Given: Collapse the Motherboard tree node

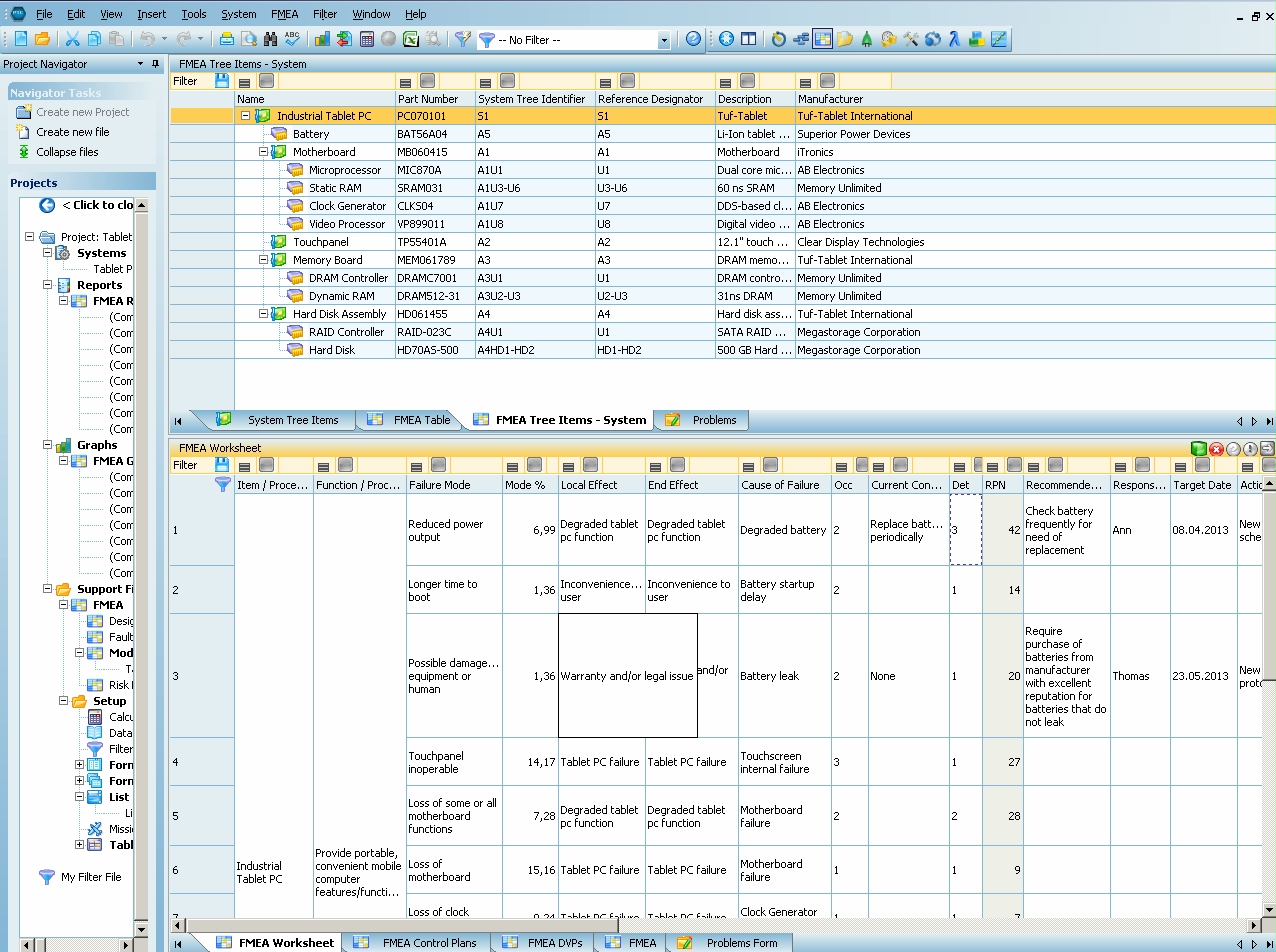Looking at the screenshot, I should [262, 152].
